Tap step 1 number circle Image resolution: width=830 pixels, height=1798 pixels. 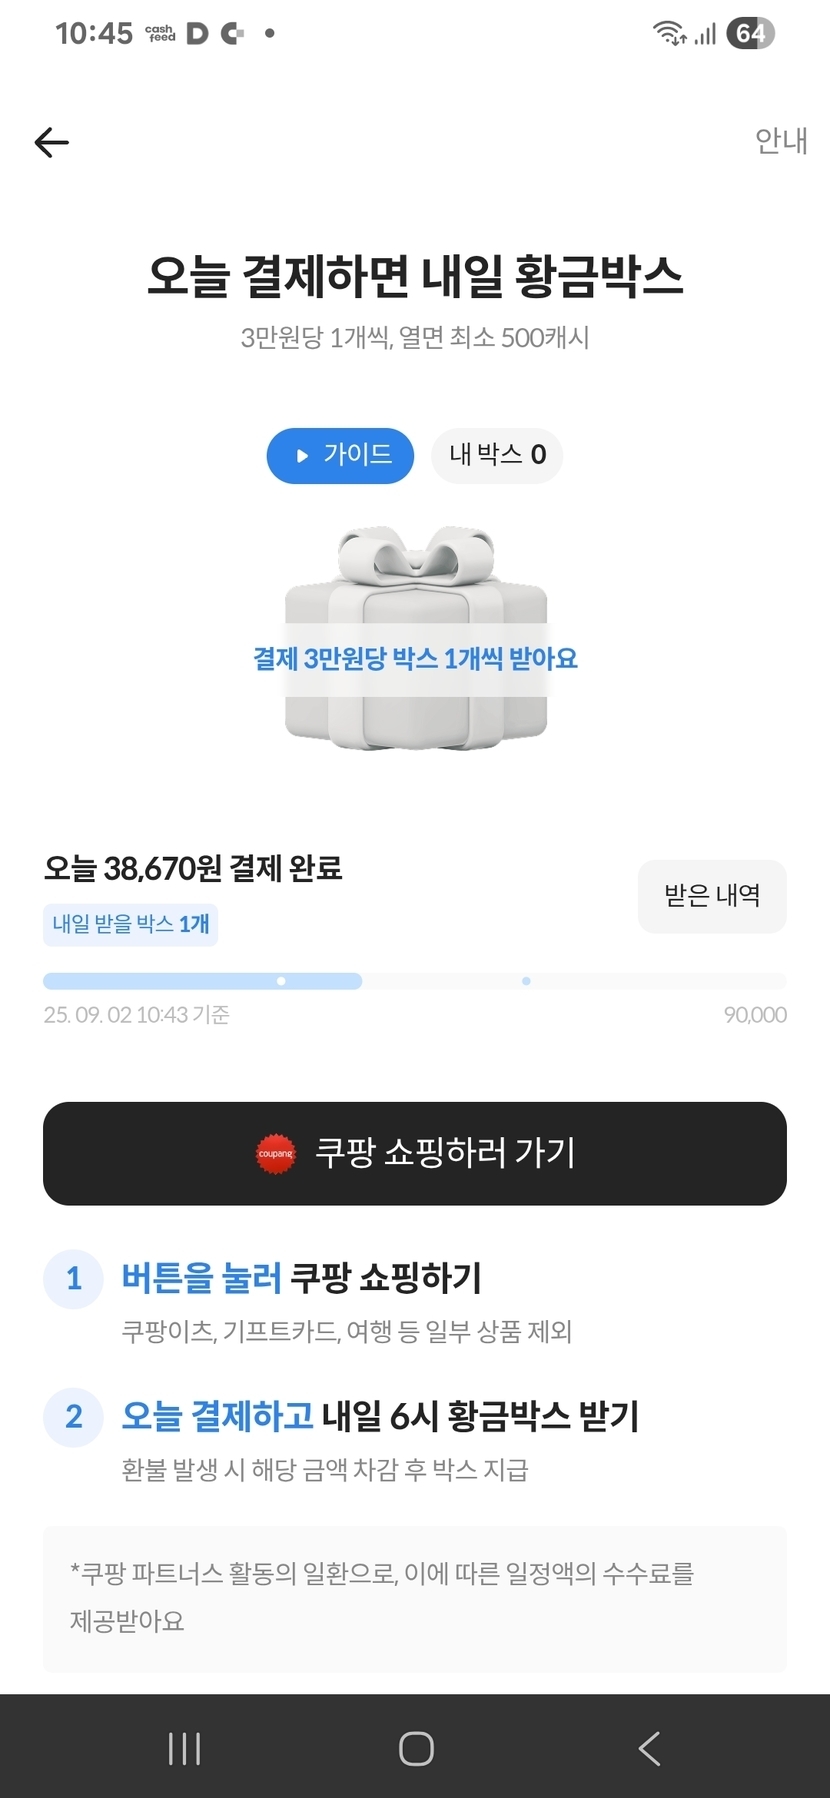73,1278
